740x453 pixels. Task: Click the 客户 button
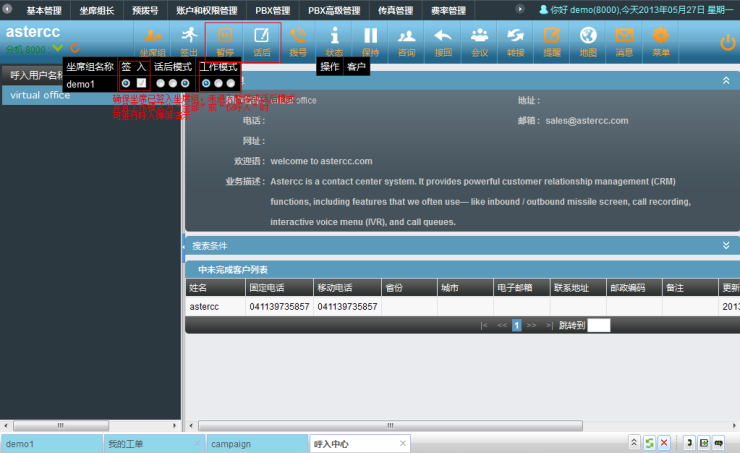coord(357,66)
